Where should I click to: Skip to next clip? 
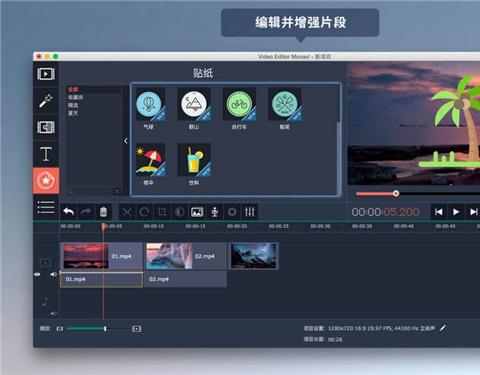click(473, 212)
